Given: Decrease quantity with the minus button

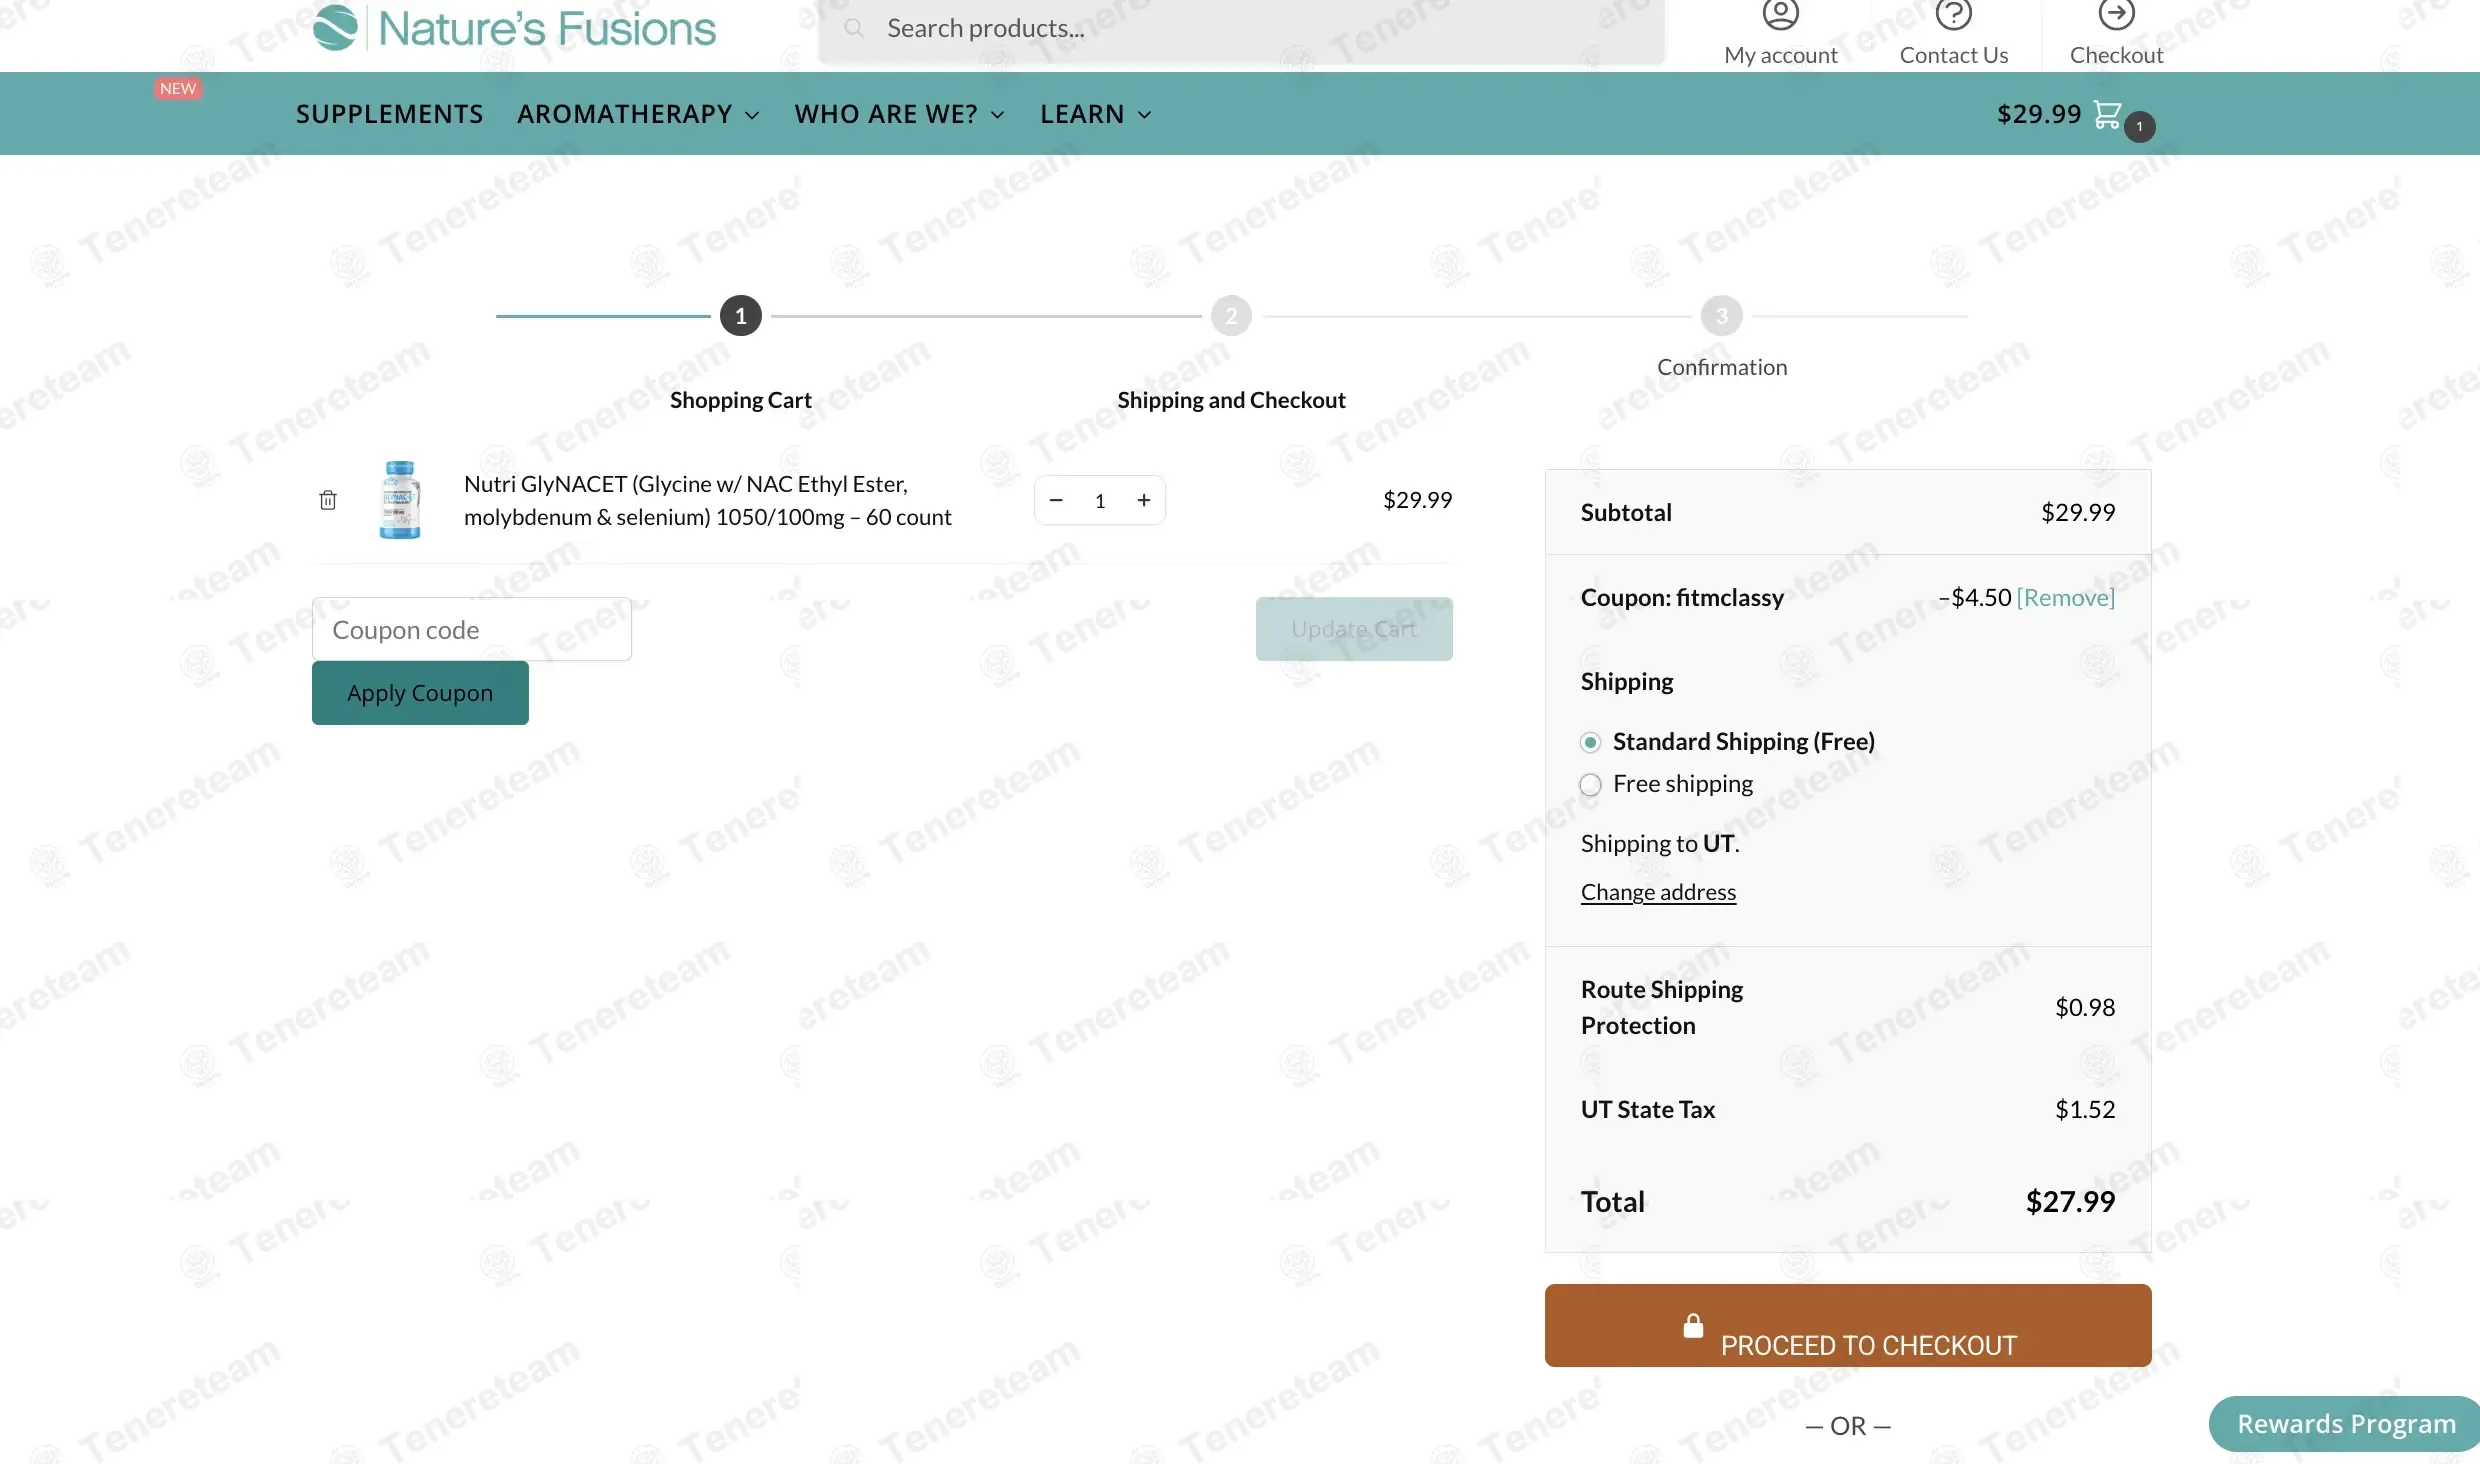Looking at the screenshot, I should click(1056, 500).
